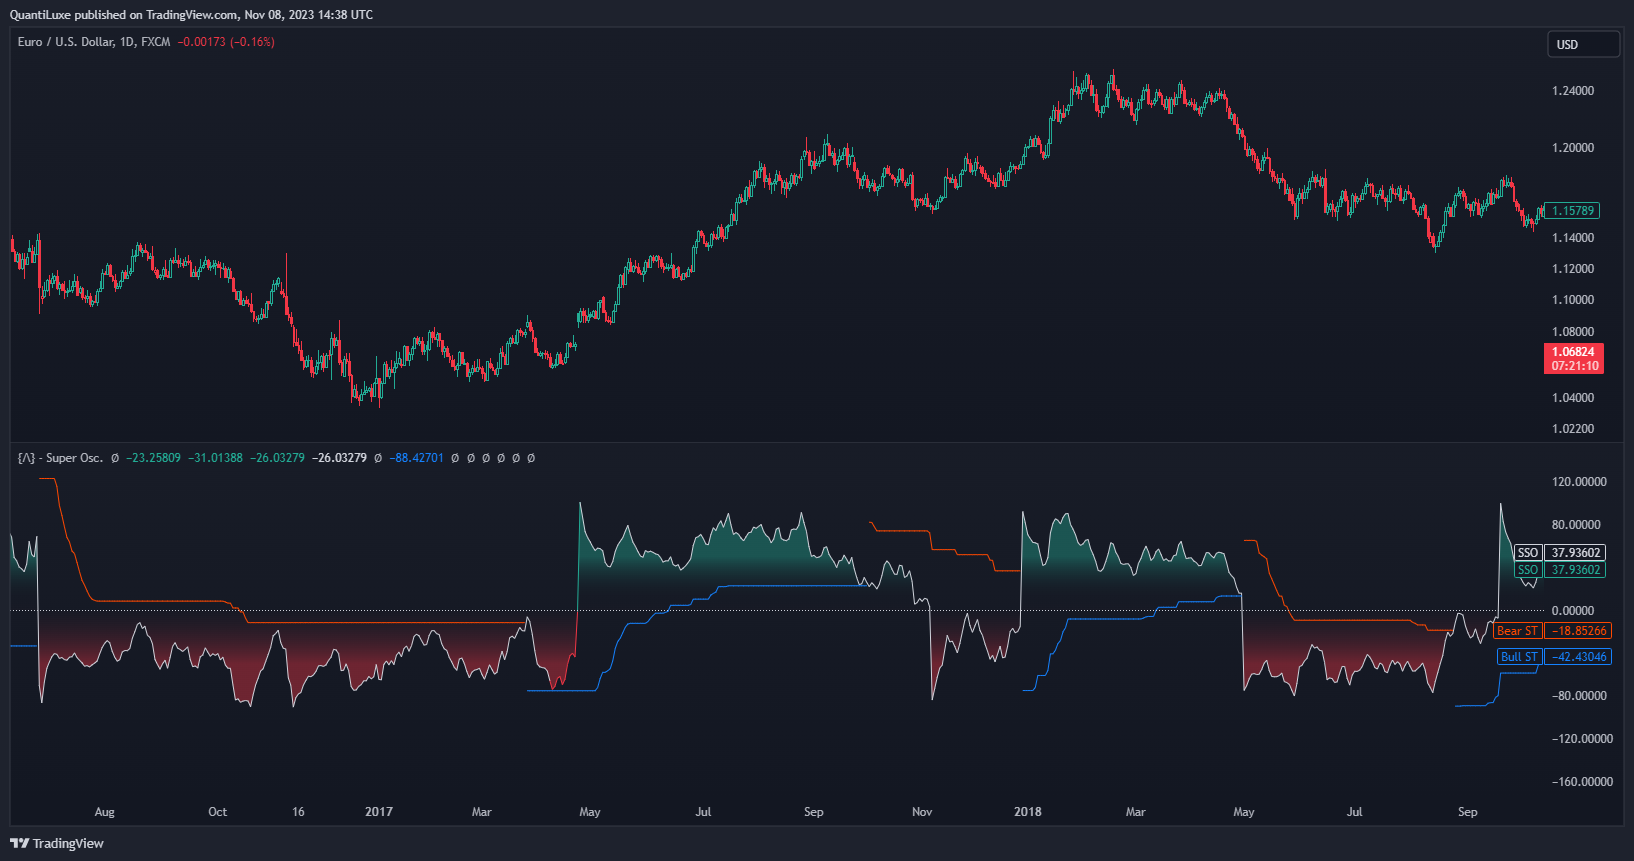Click the 2018 year label on the time axis
Screen dimensions: 1634x861
(x=1028, y=812)
